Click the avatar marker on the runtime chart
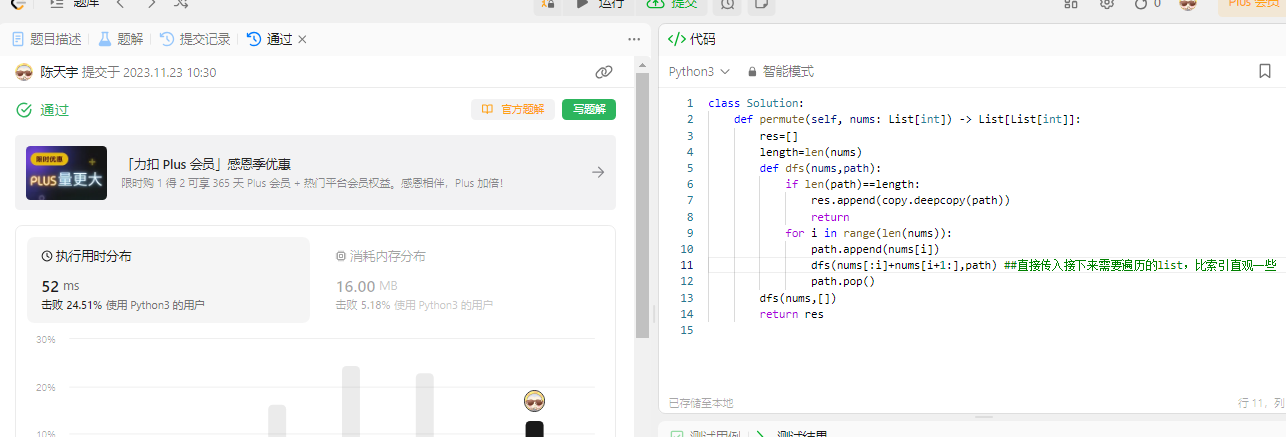Image resolution: width=1286 pixels, height=437 pixels. pos(535,401)
